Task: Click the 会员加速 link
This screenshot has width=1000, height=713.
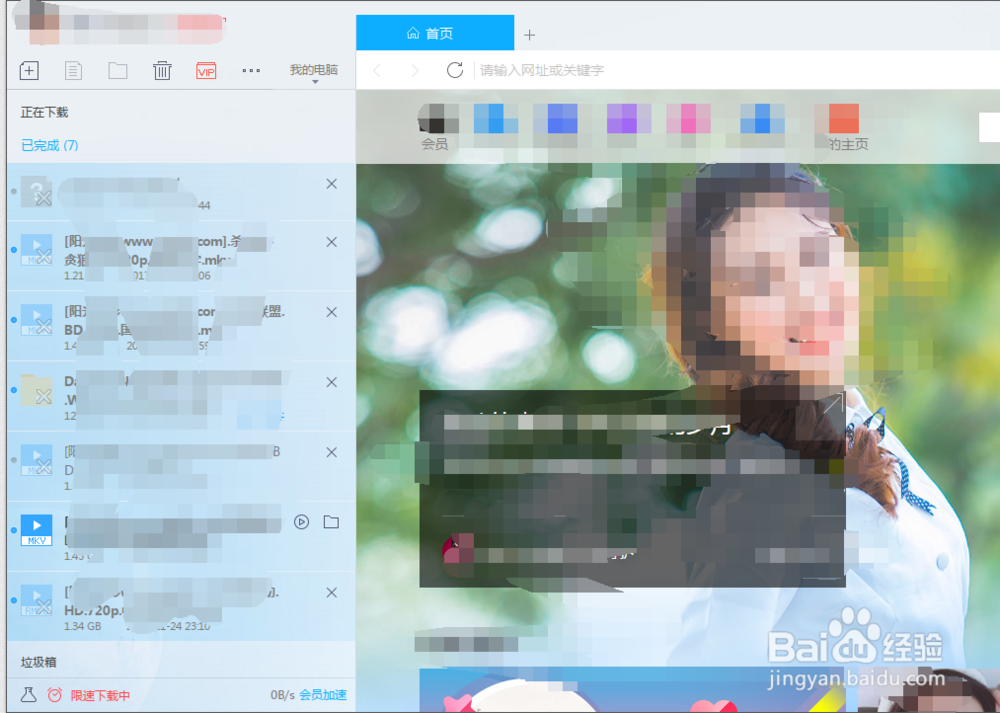Action: tap(323, 695)
